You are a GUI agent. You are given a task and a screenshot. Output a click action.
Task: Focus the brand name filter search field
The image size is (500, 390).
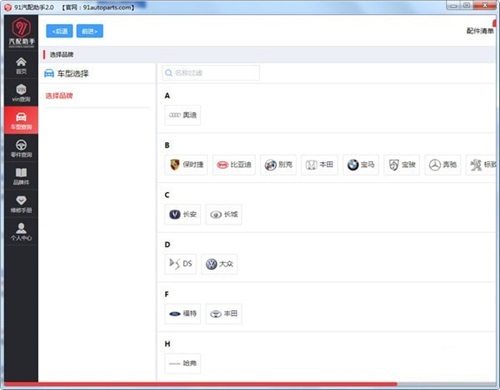coord(211,73)
